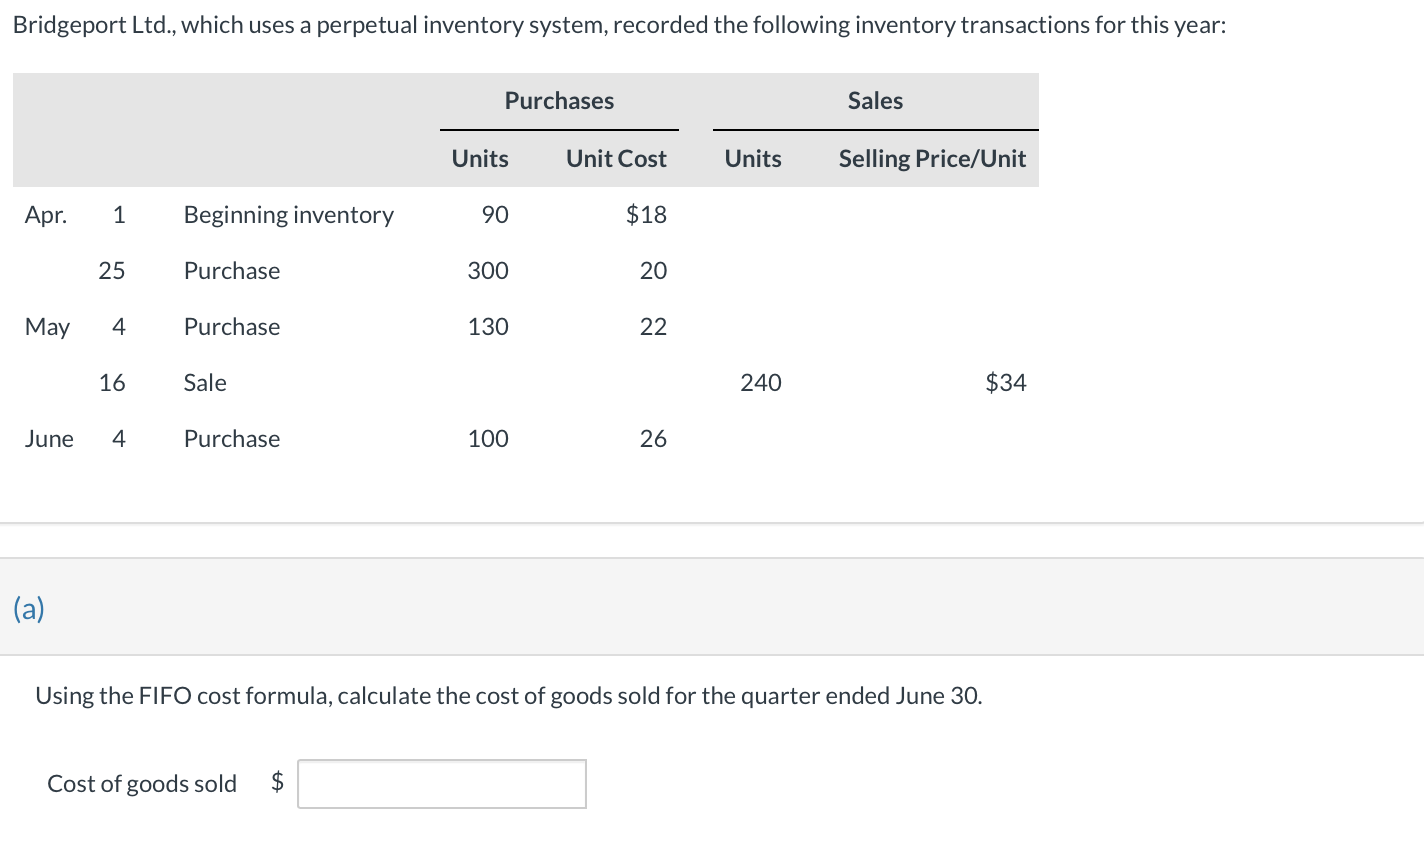
Task: Click the $34 selling price value
Action: coord(1005,382)
